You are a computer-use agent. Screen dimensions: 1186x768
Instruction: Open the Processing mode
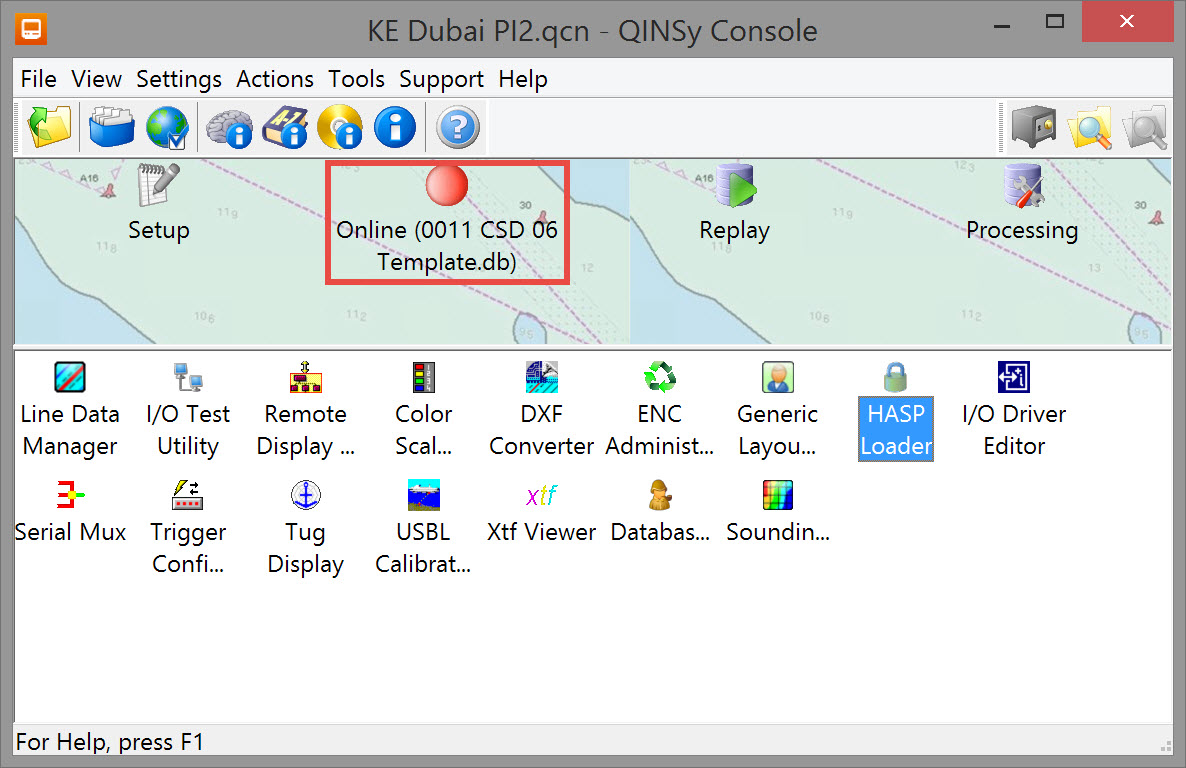(1022, 203)
